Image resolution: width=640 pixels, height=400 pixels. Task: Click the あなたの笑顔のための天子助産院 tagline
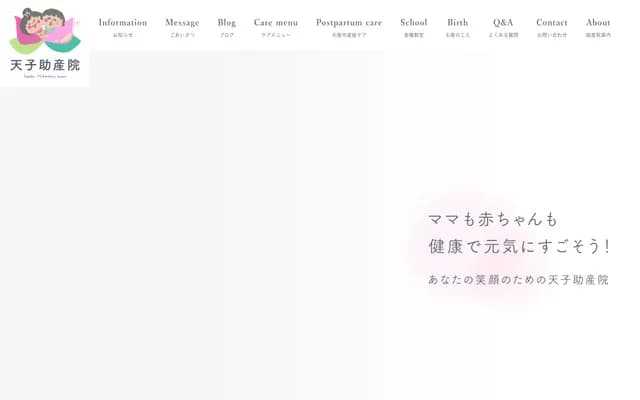click(x=518, y=280)
